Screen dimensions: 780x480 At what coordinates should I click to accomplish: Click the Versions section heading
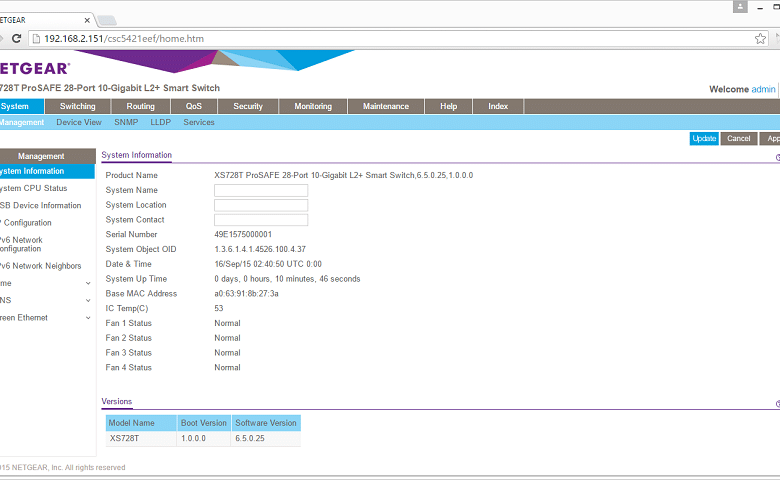117,401
